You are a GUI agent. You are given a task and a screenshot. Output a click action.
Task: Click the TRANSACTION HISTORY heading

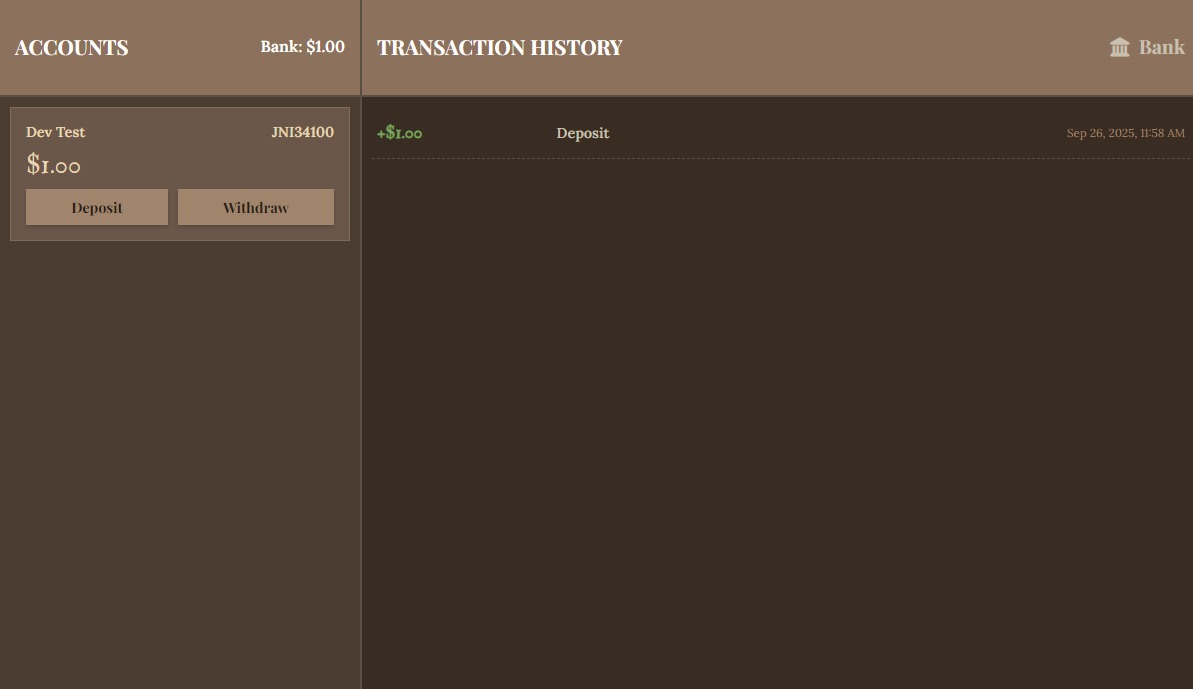tap(499, 48)
